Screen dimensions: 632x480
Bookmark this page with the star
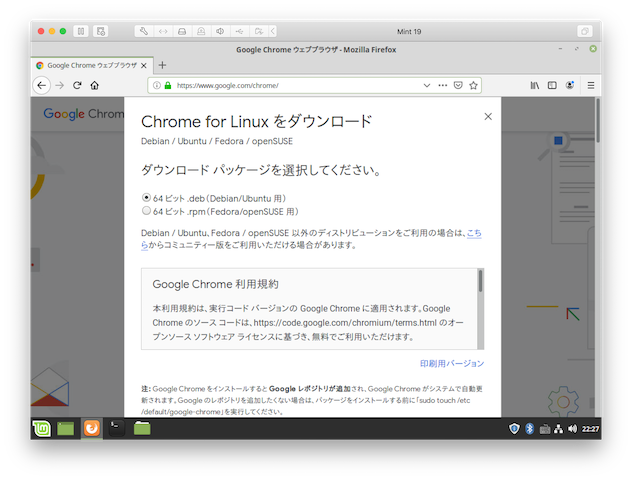tap(473, 85)
